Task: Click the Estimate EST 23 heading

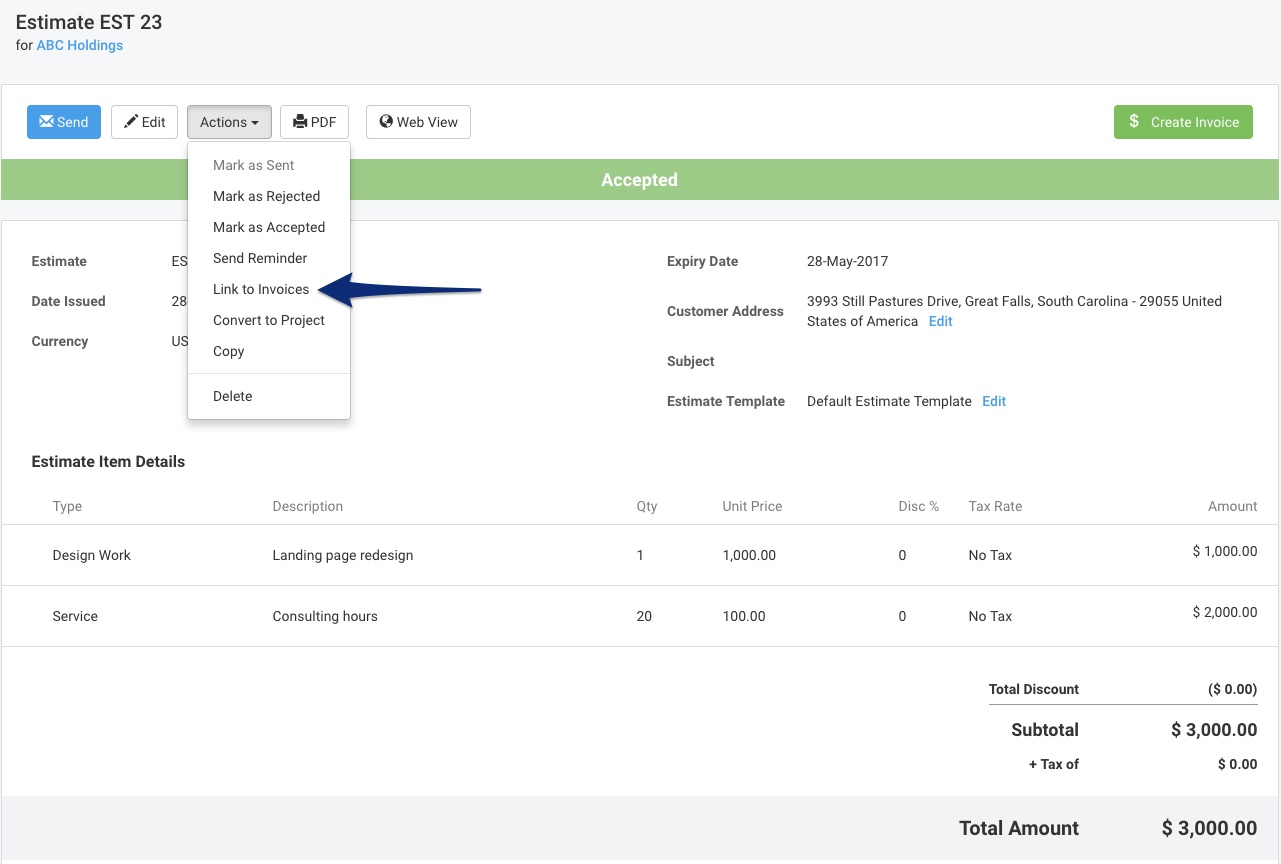Action: 89,22
